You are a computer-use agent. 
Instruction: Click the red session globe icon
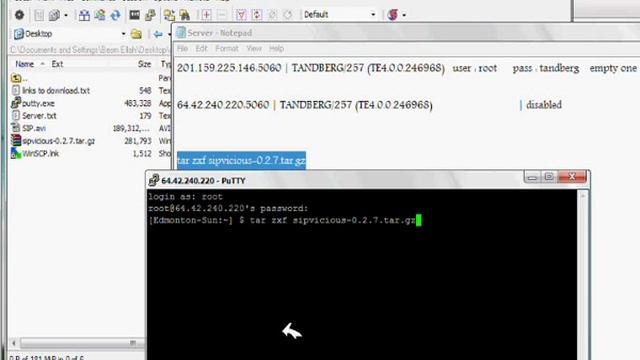click(x=393, y=15)
